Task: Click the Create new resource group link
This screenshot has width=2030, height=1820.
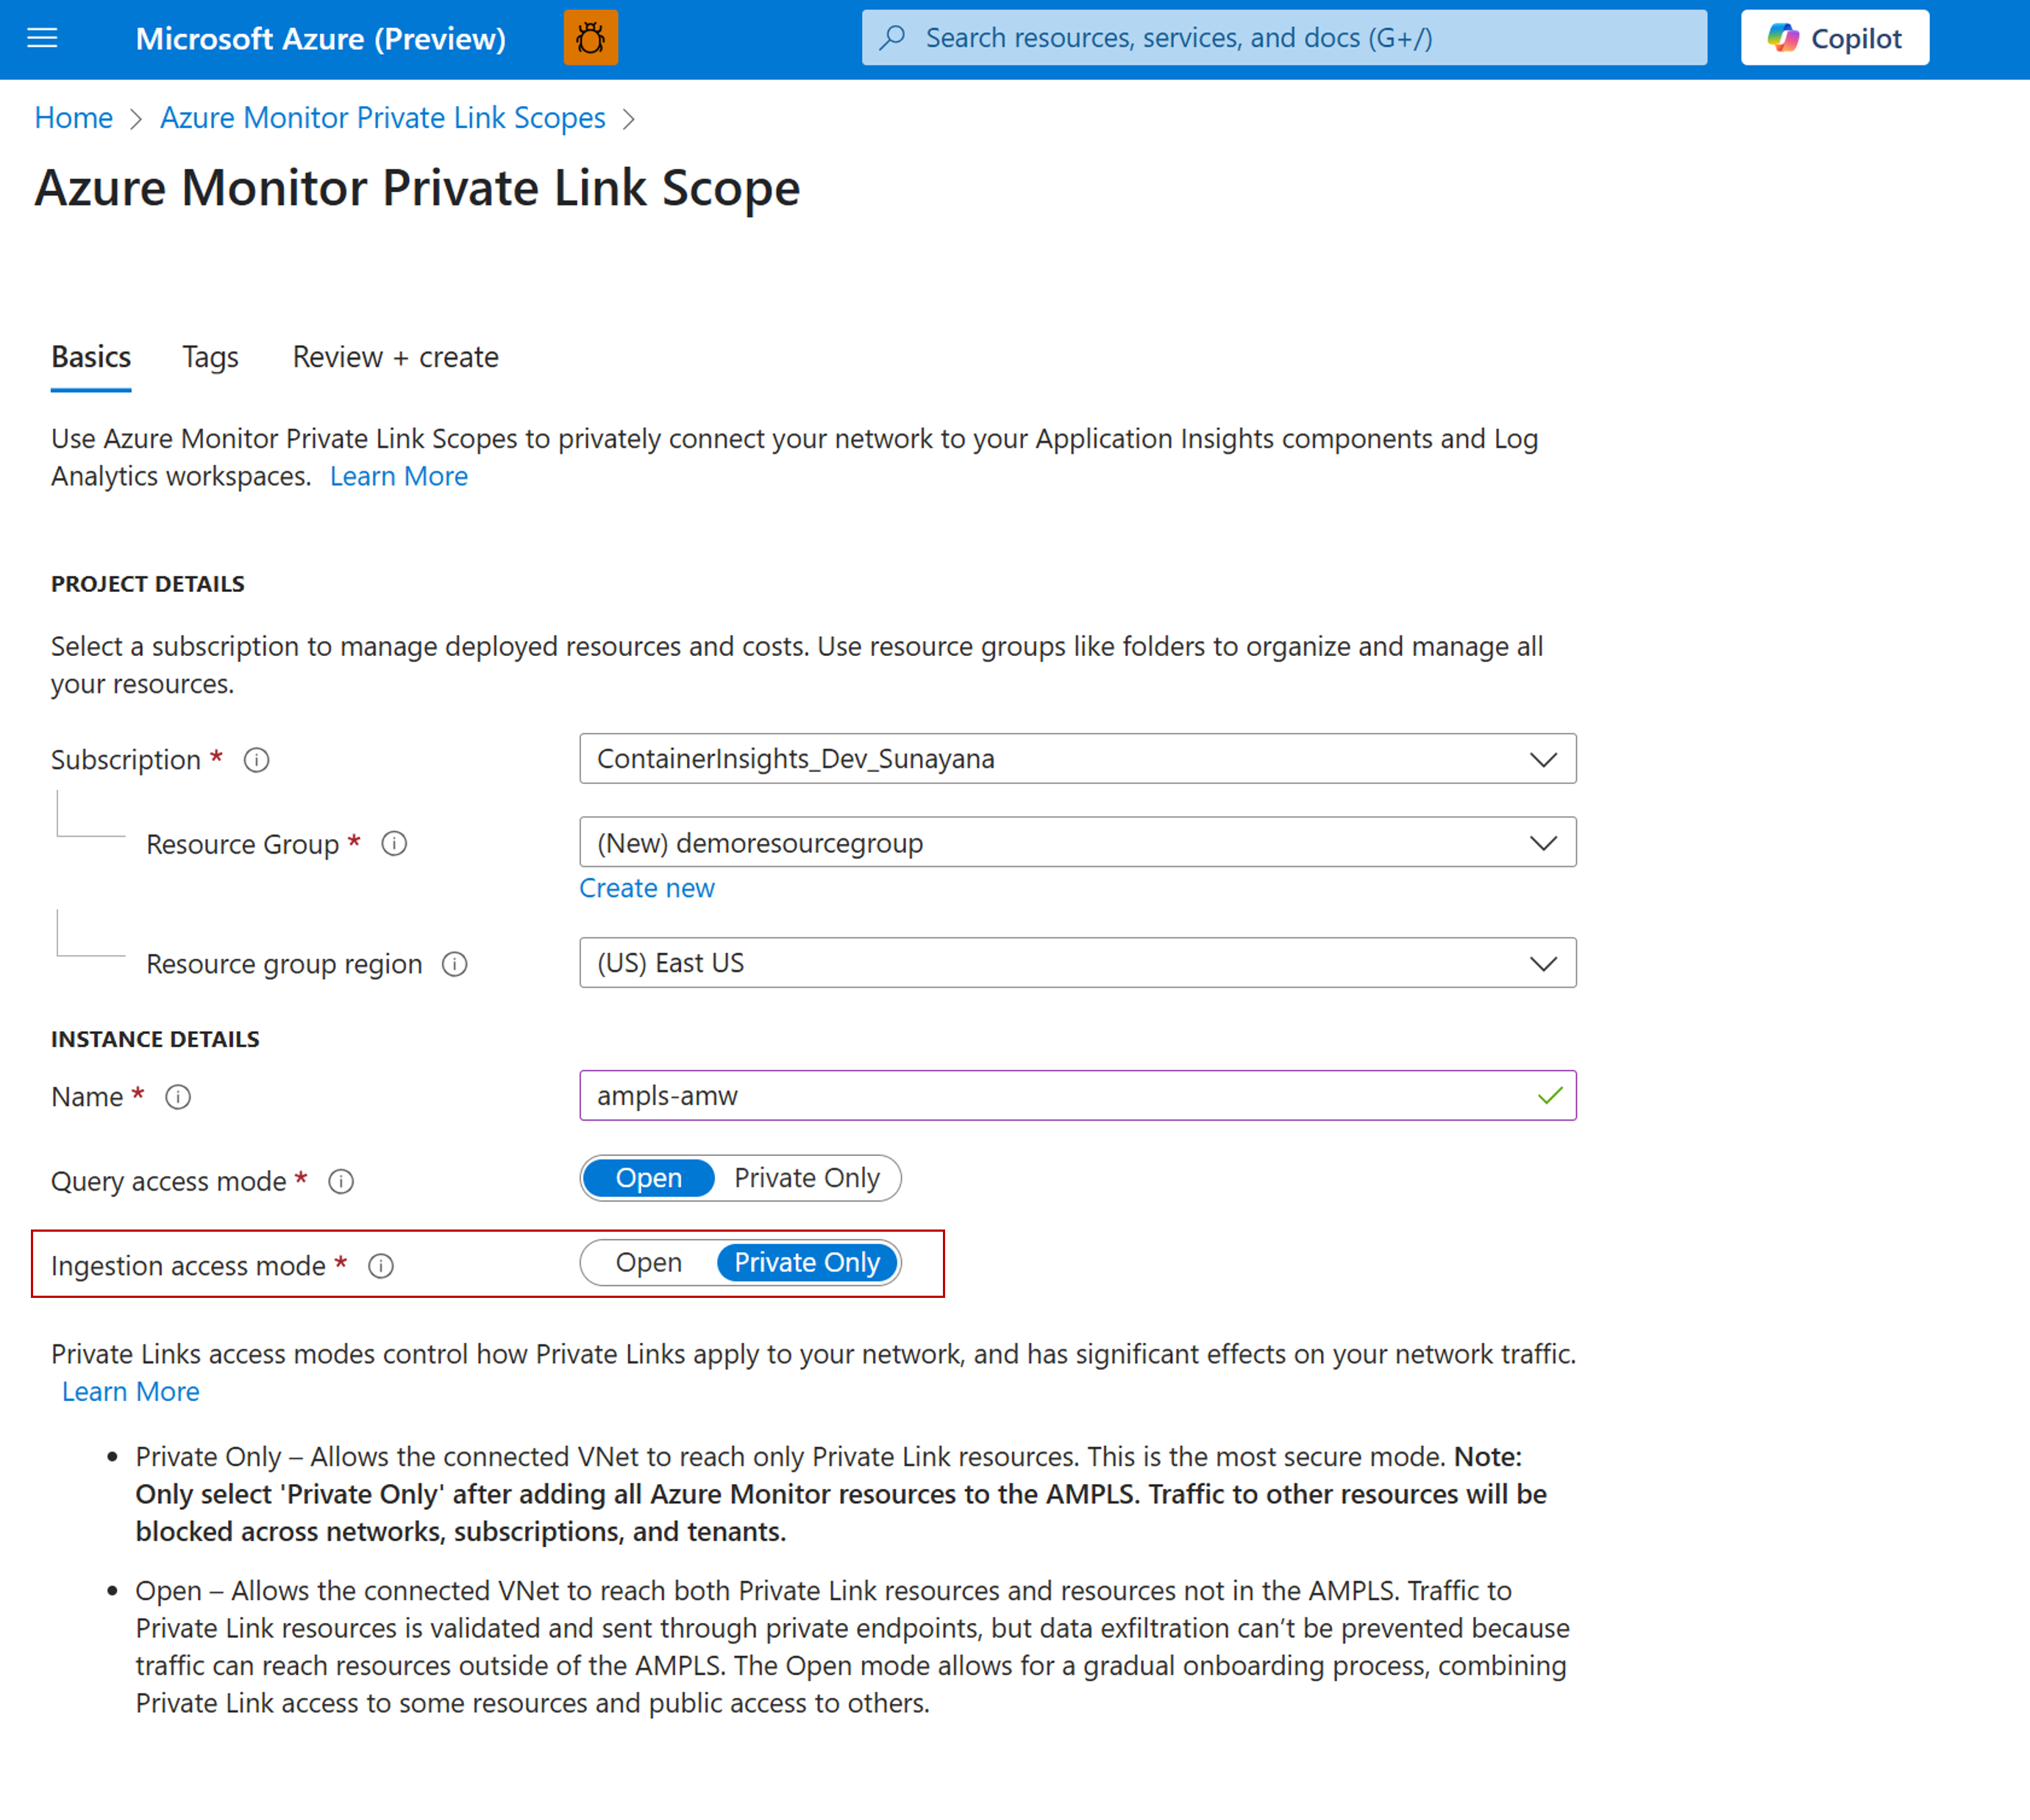Action: click(647, 888)
